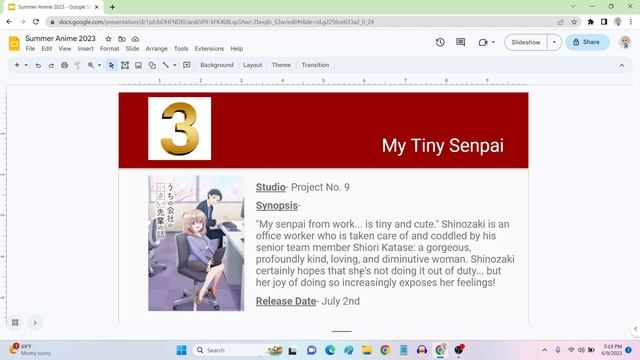Viewport: 640px width, 360px height.
Task: Click the zoom magnifier tool
Action: 91,65
